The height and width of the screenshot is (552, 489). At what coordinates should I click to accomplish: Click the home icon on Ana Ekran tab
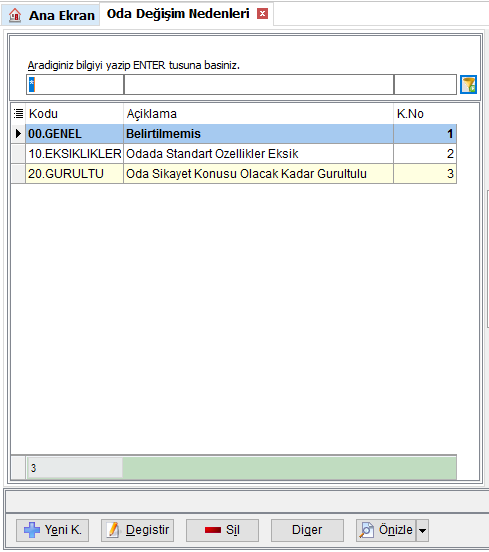tap(15, 15)
